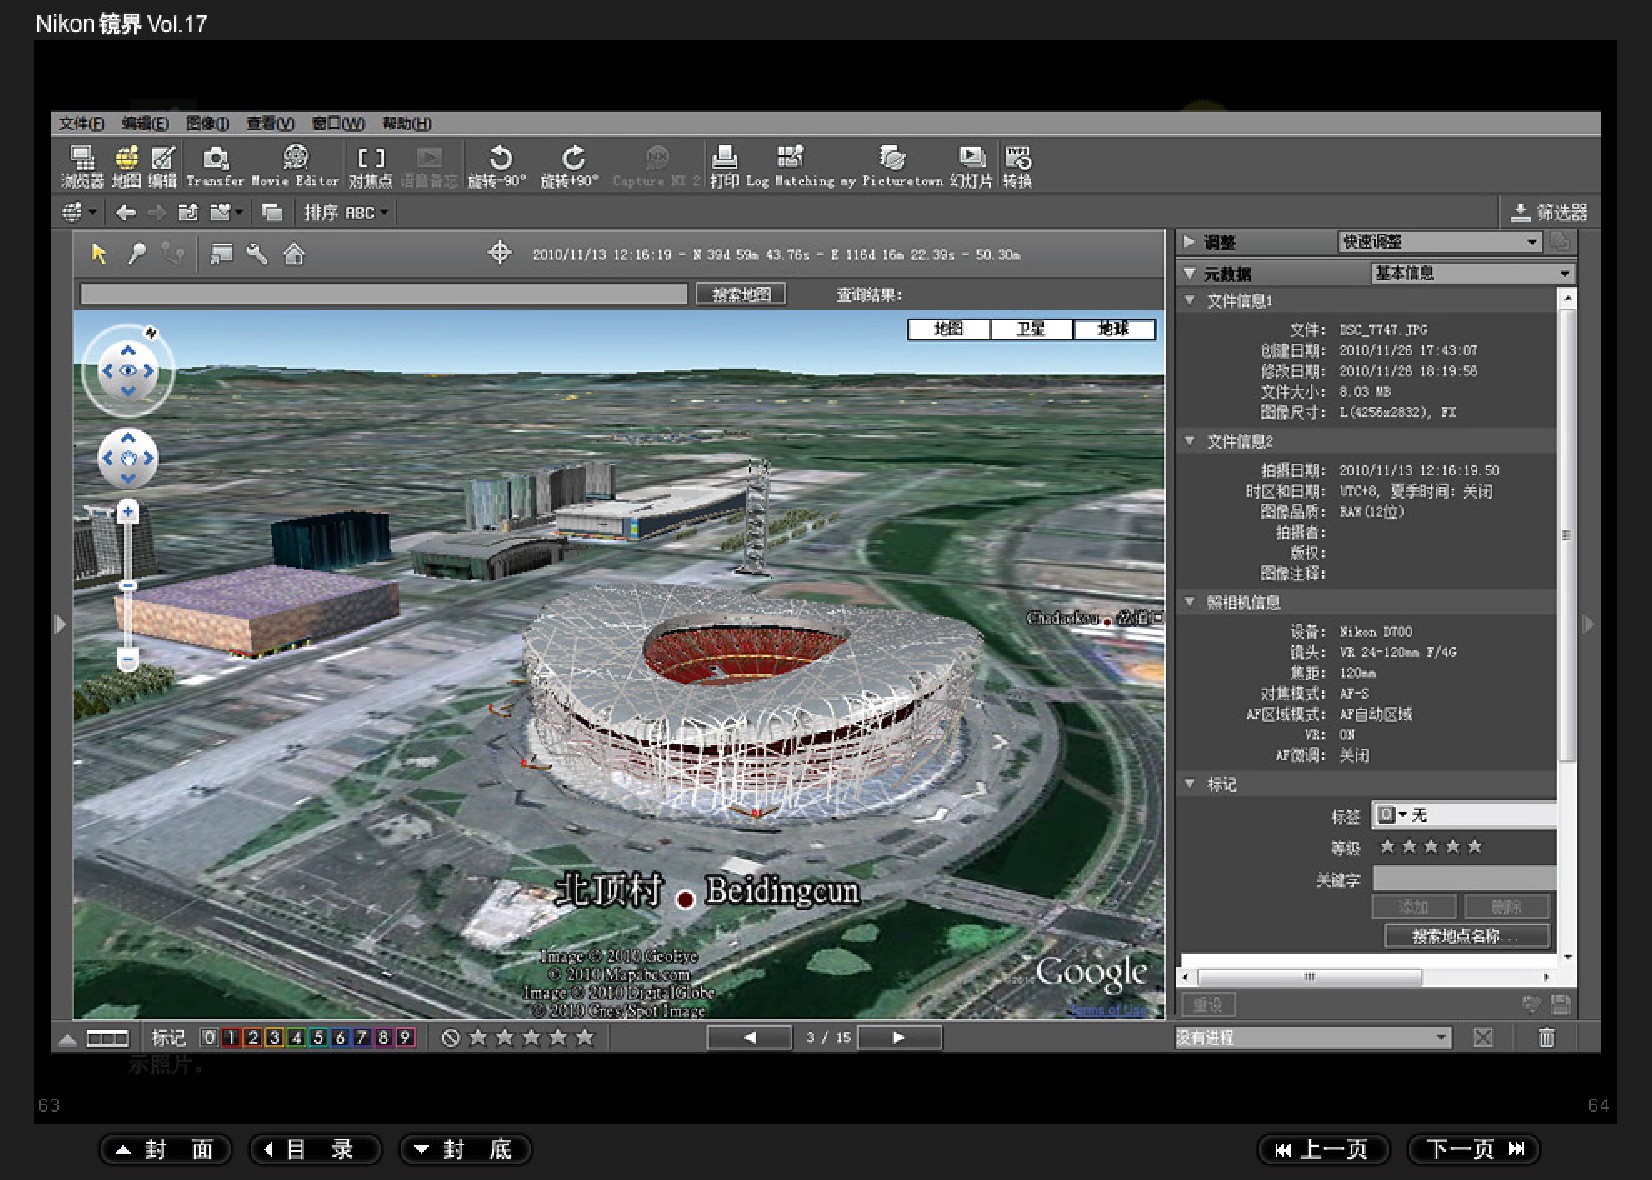Viewport: 1652px width, 1180px height.
Task: Select the map arrow pointer tool
Action: [98, 254]
